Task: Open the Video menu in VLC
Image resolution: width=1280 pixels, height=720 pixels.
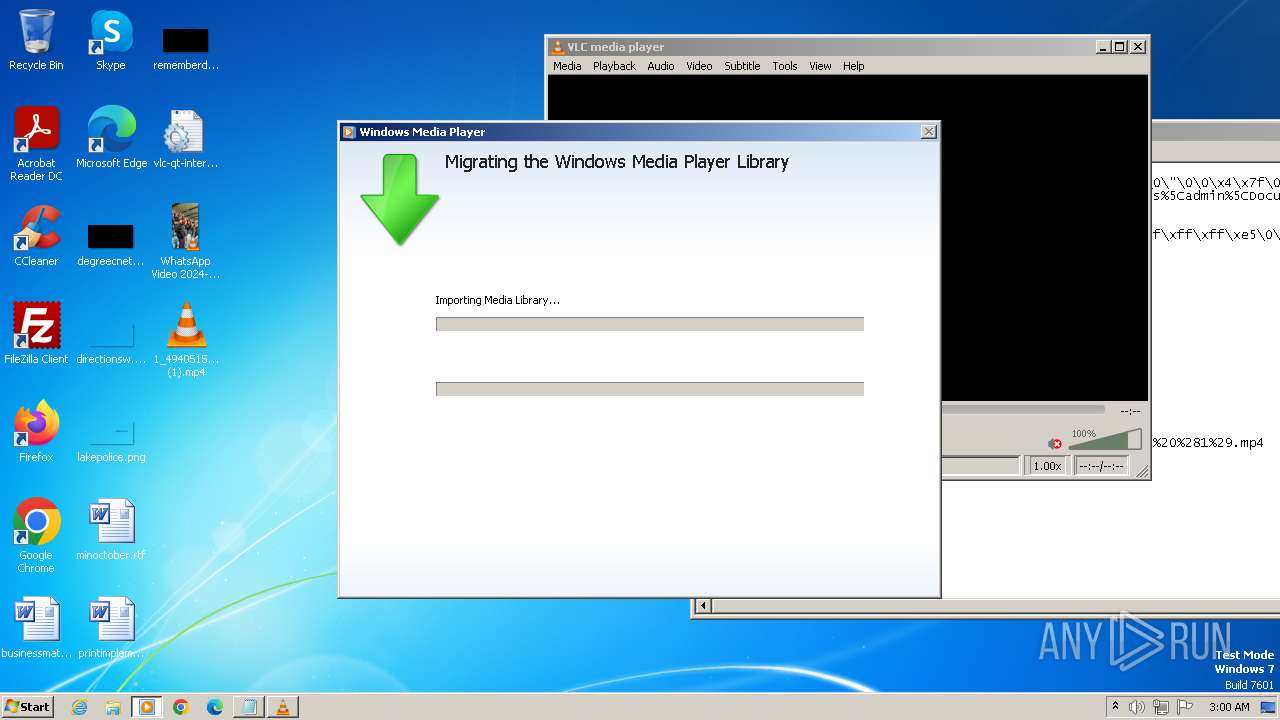Action: pyautogui.click(x=699, y=66)
